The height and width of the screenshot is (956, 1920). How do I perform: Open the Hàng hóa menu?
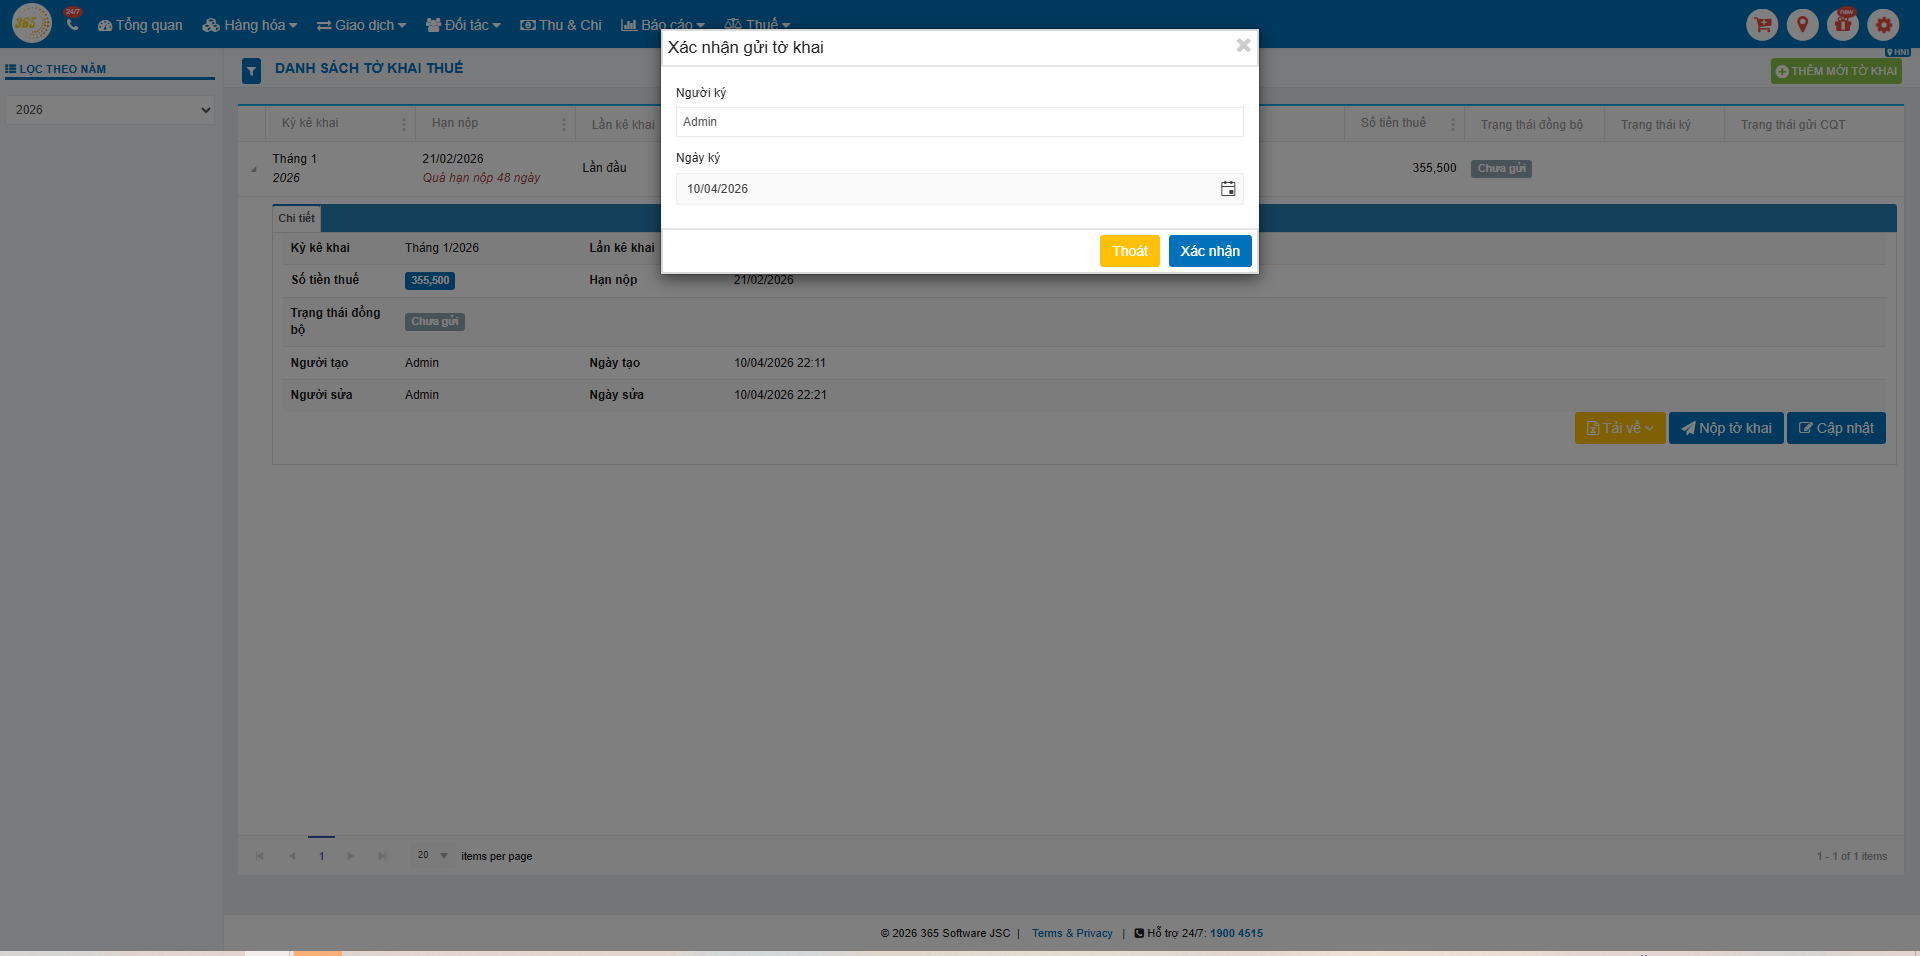coord(250,25)
